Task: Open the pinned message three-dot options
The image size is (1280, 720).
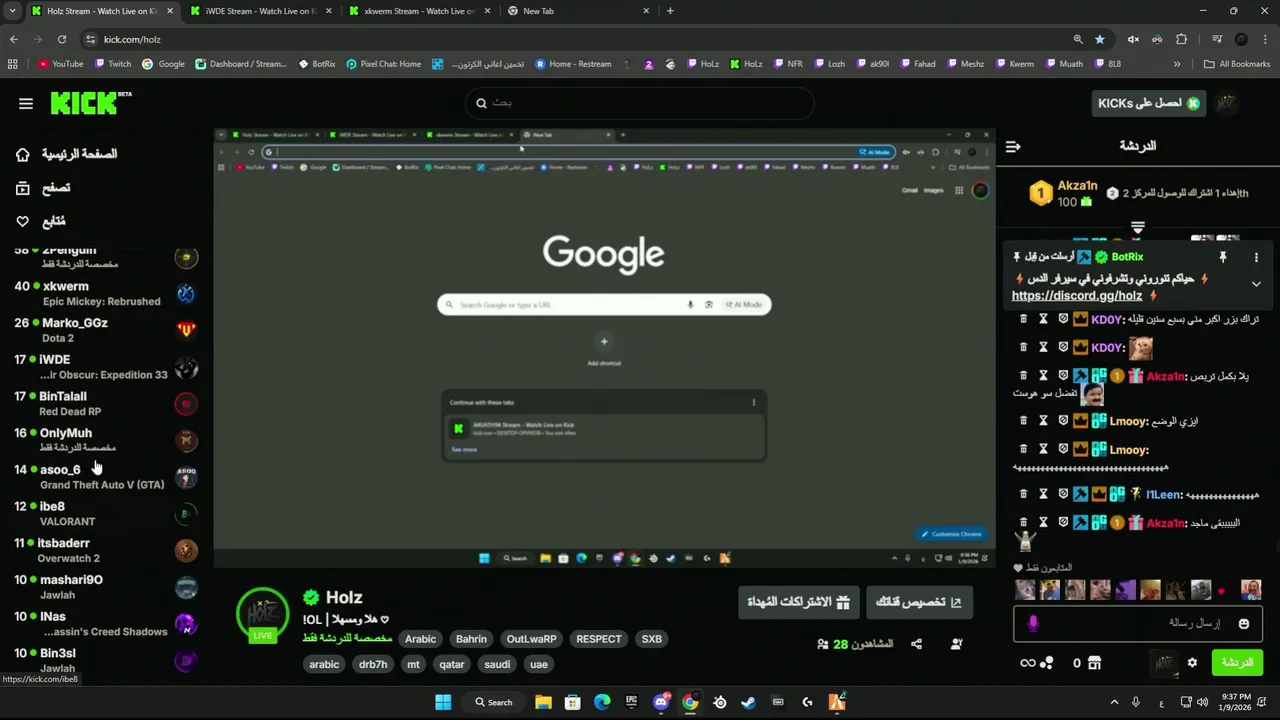Action: click(x=1256, y=257)
